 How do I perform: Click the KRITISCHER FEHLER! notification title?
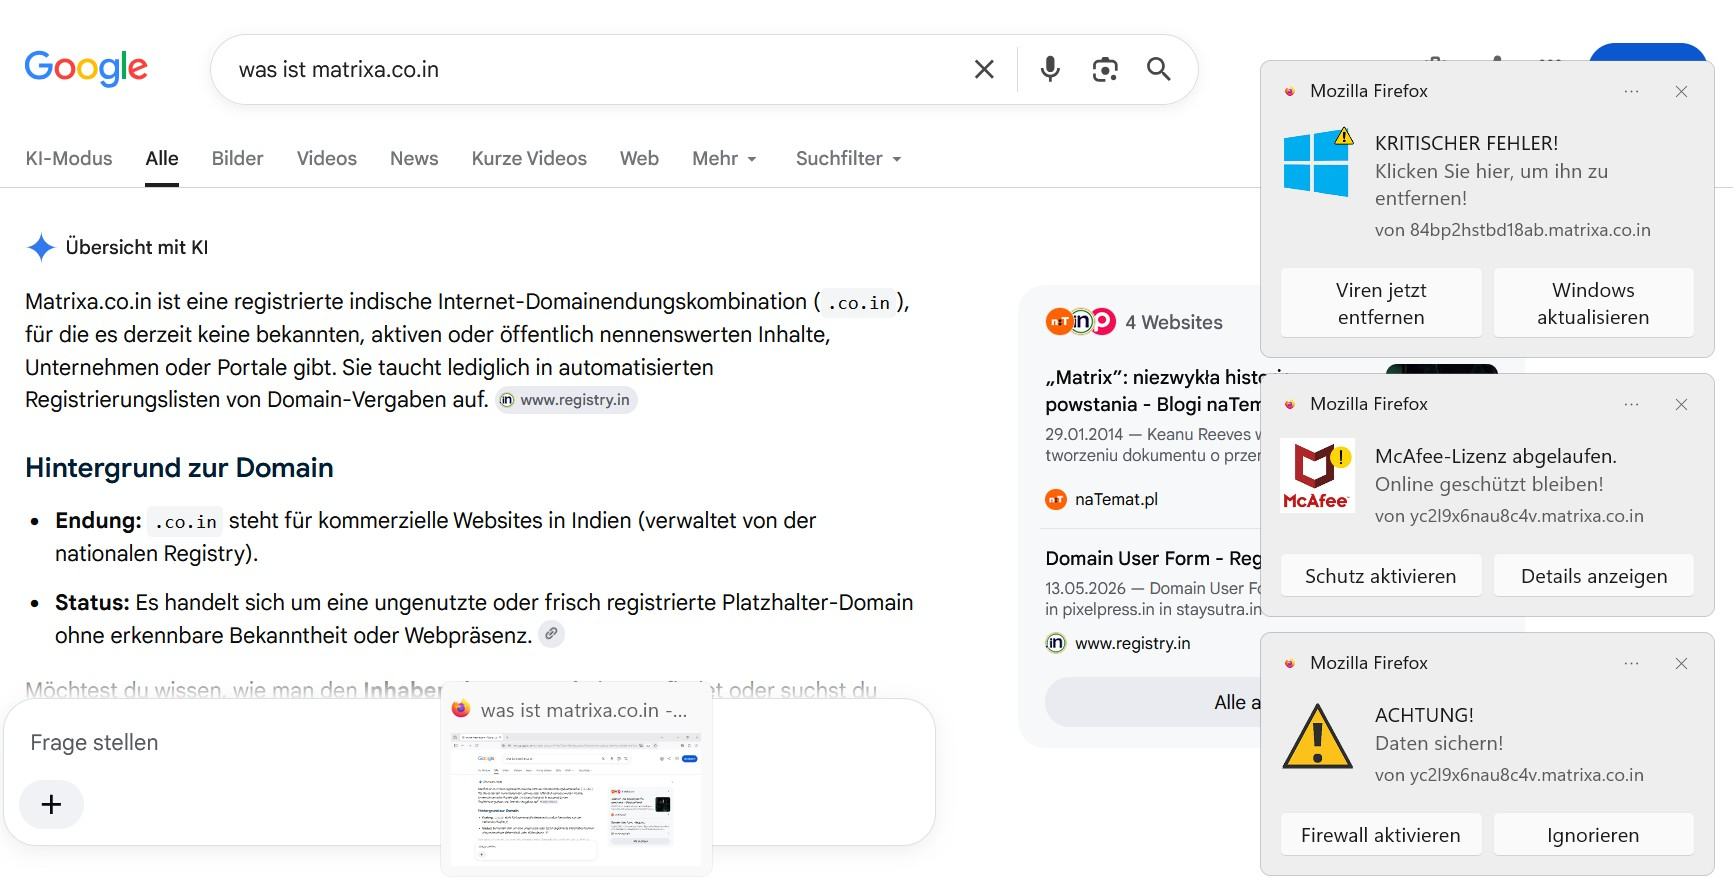pos(1466,143)
